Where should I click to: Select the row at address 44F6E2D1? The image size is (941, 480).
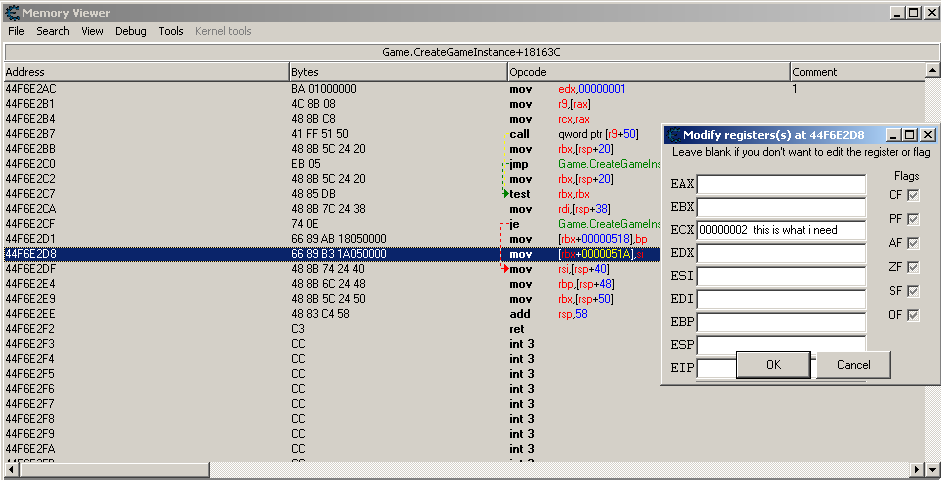[x=333, y=239]
